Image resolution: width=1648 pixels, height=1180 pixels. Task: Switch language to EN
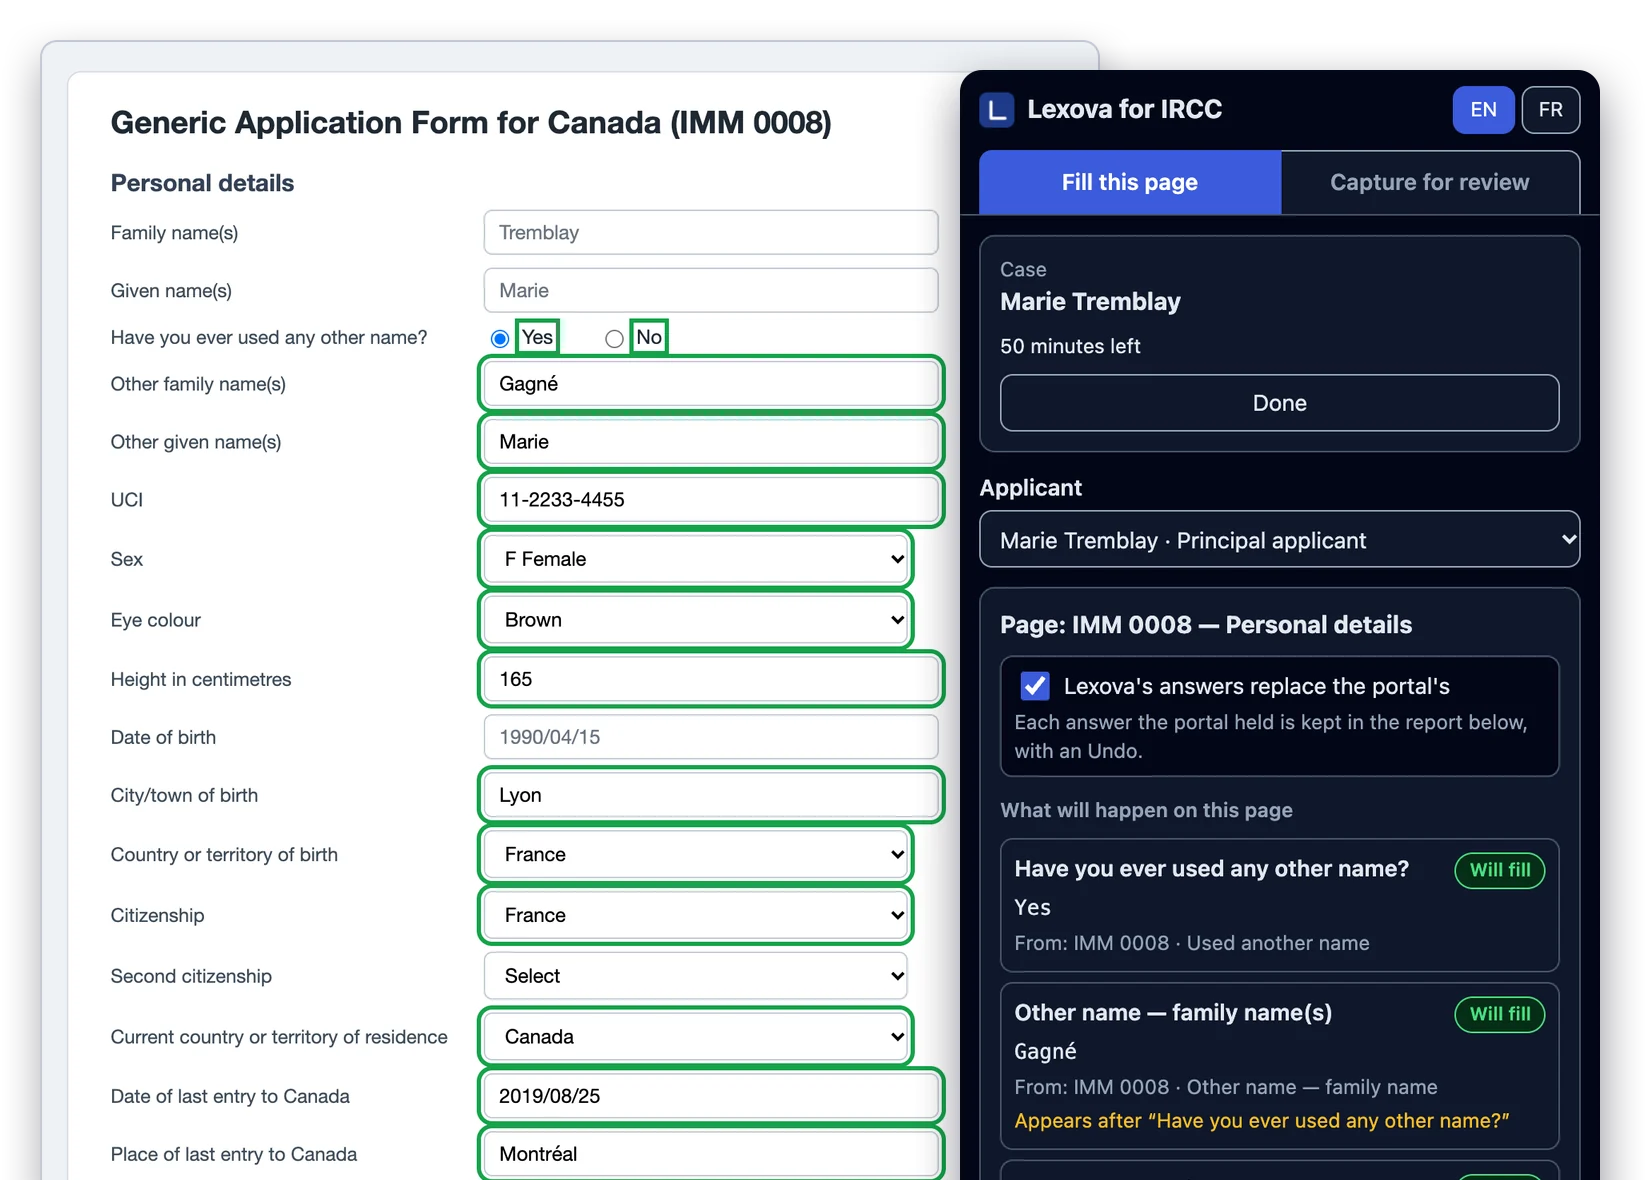[x=1484, y=110]
